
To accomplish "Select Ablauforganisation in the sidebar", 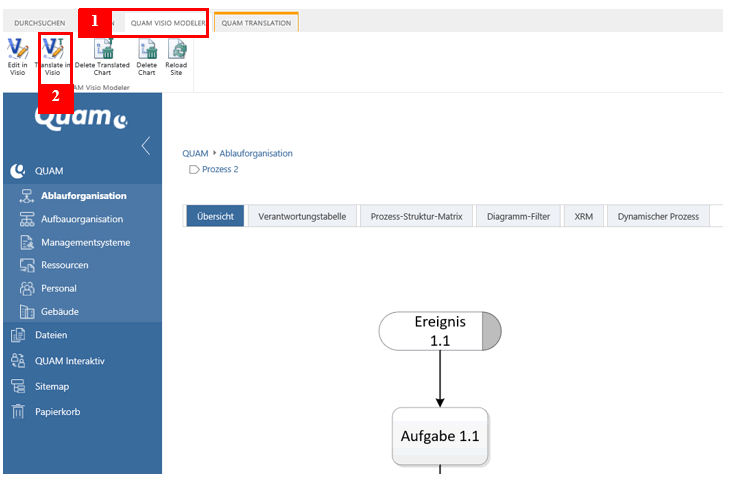I will (83, 196).
